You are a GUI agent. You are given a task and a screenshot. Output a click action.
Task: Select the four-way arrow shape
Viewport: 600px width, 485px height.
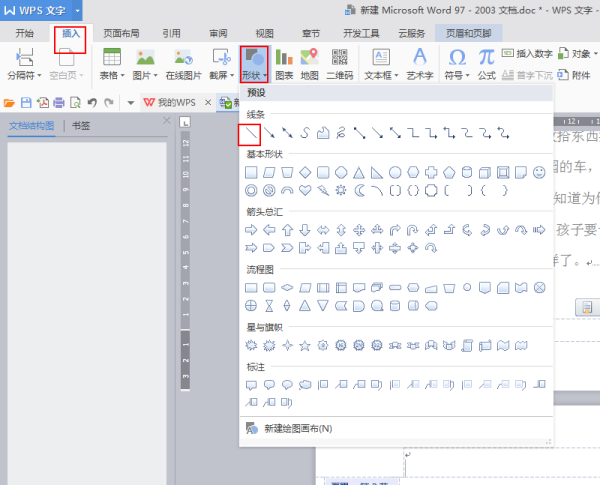[x=359, y=230]
